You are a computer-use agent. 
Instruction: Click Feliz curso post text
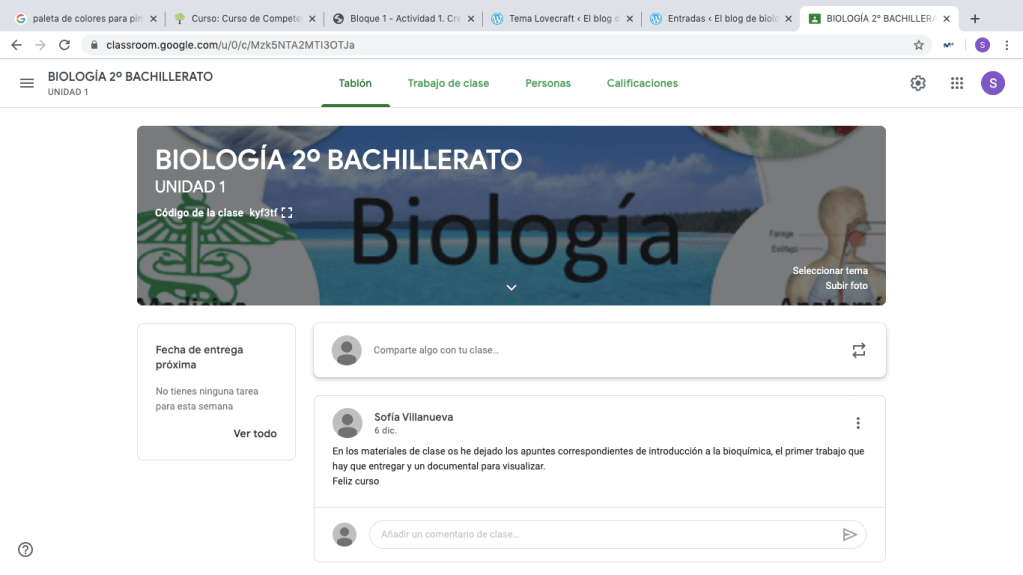(356, 481)
